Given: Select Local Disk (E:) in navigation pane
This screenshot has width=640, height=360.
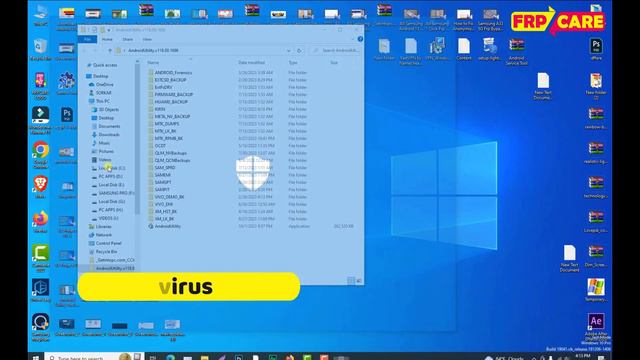Looking at the screenshot, I should pos(111,185).
